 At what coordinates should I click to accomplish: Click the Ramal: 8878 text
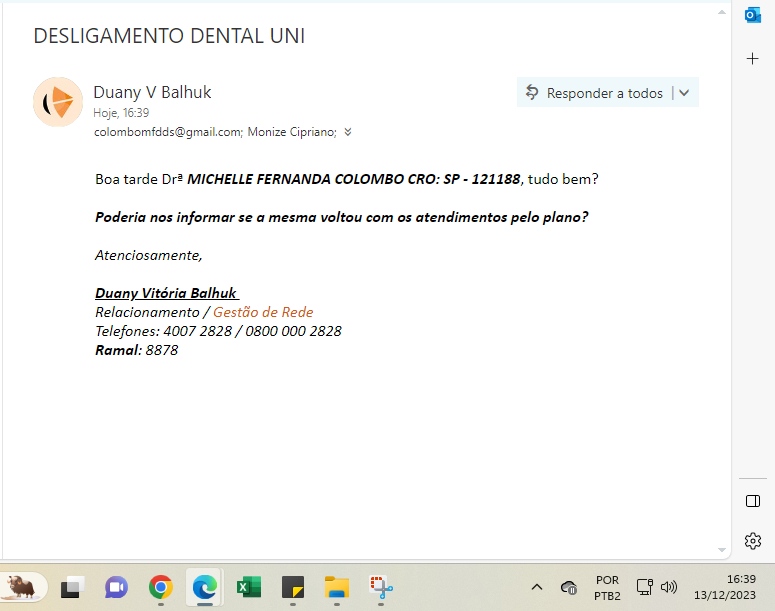coord(136,350)
